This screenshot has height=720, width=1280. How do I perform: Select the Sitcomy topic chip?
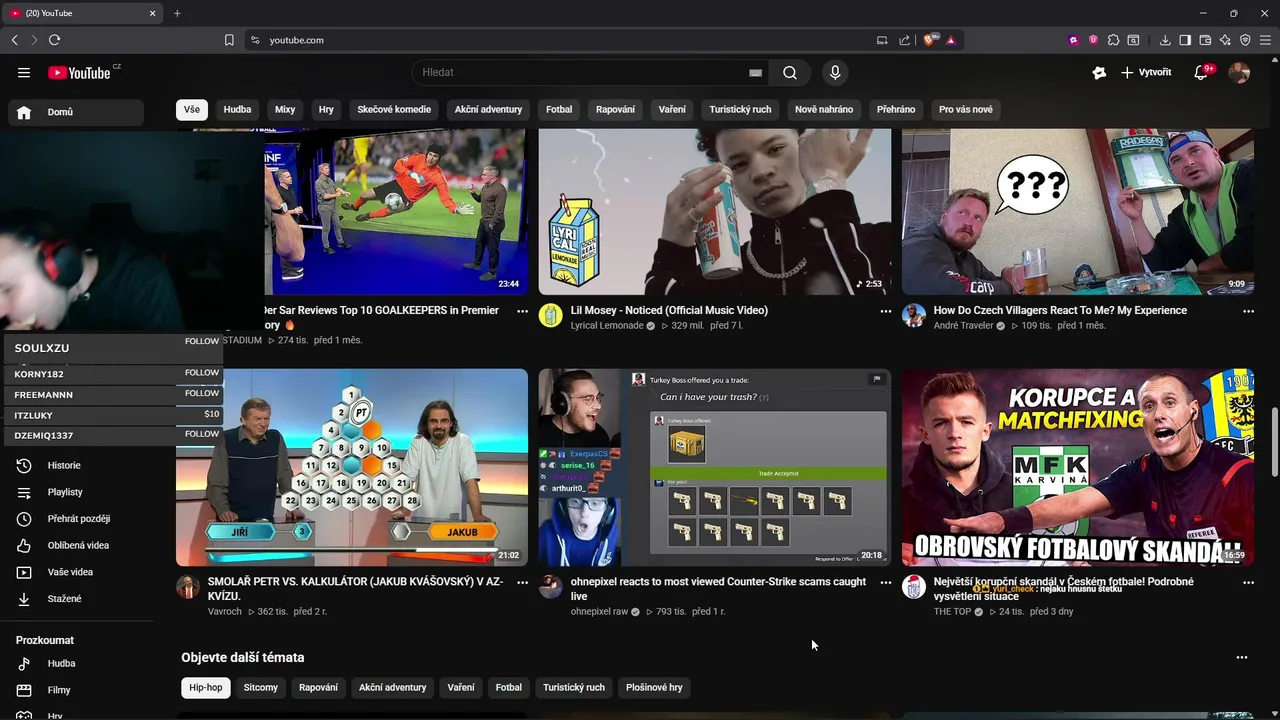pyautogui.click(x=261, y=687)
